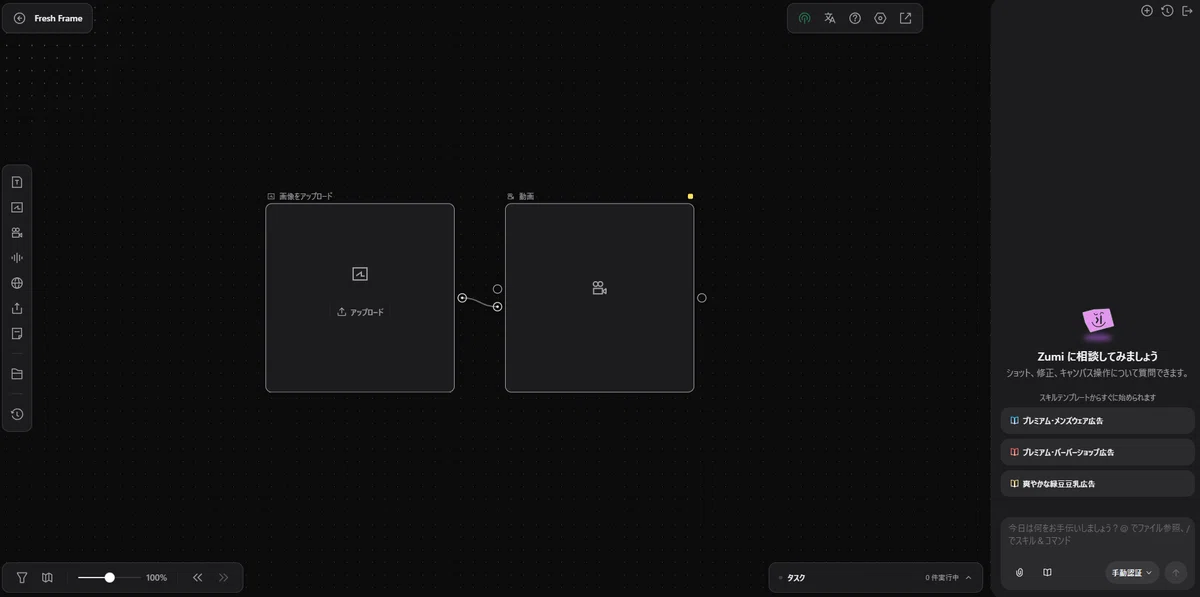Click the output port of the image upload node
The image size is (1200, 597).
point(462,298)
